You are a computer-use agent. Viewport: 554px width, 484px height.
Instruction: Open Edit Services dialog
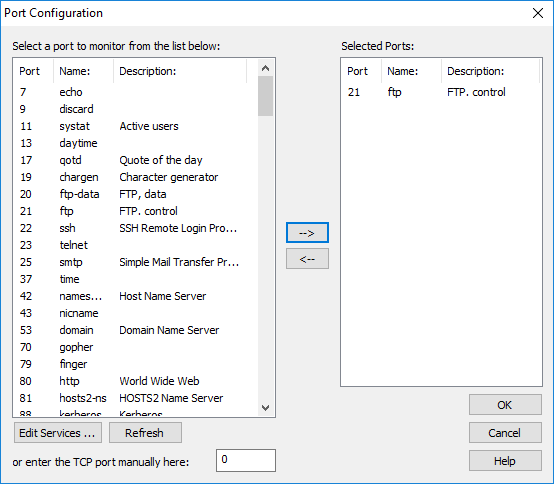(58, 433)
